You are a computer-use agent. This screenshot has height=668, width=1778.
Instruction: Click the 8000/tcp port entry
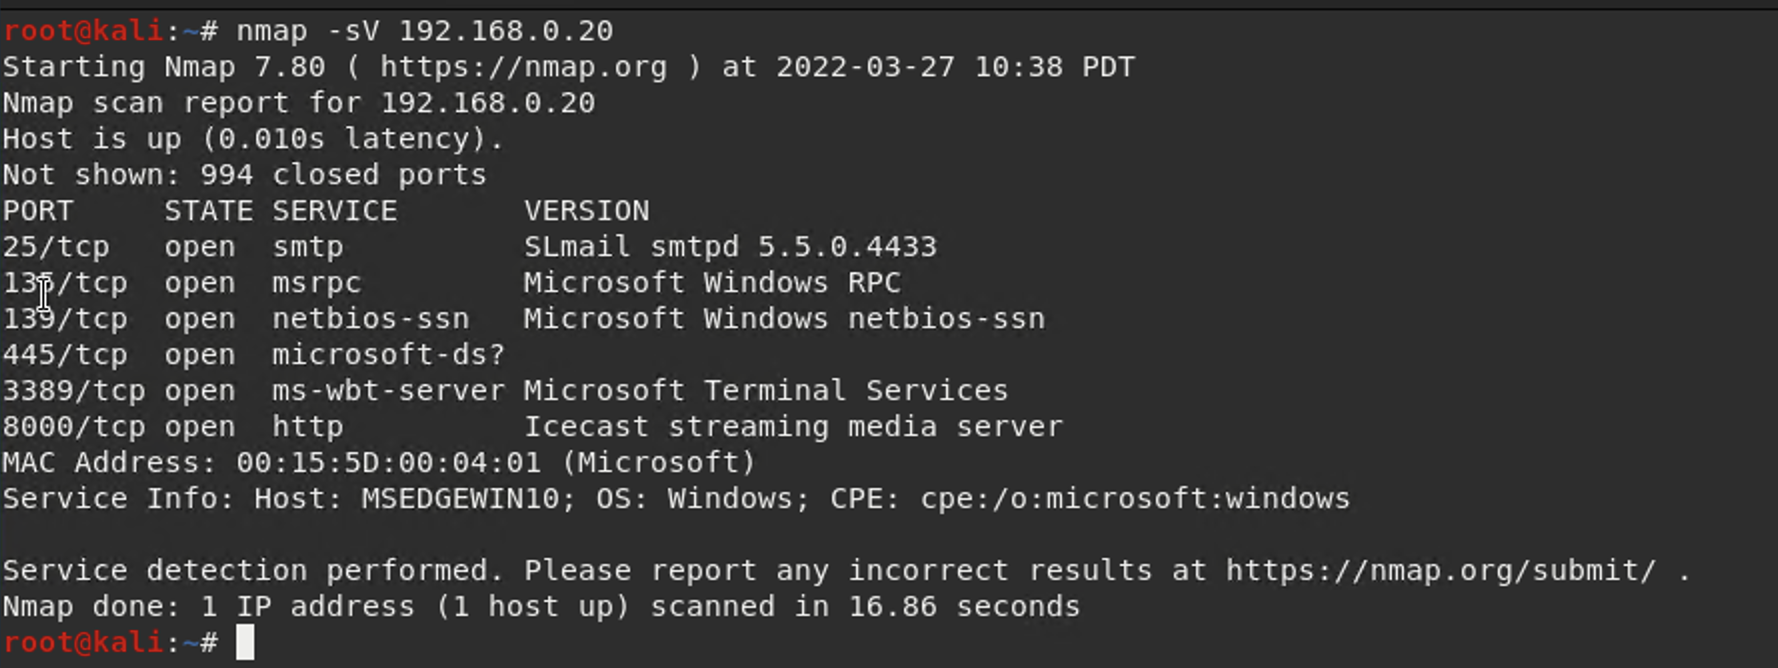point(74,427)
